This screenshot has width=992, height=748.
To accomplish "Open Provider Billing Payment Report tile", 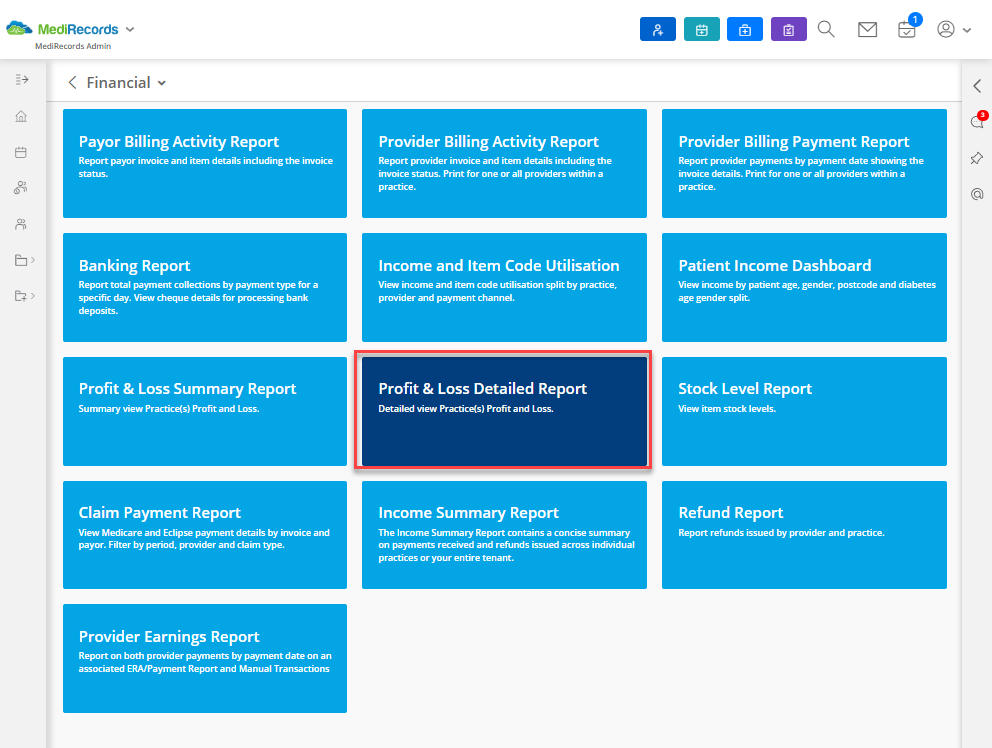I will 804,163.
